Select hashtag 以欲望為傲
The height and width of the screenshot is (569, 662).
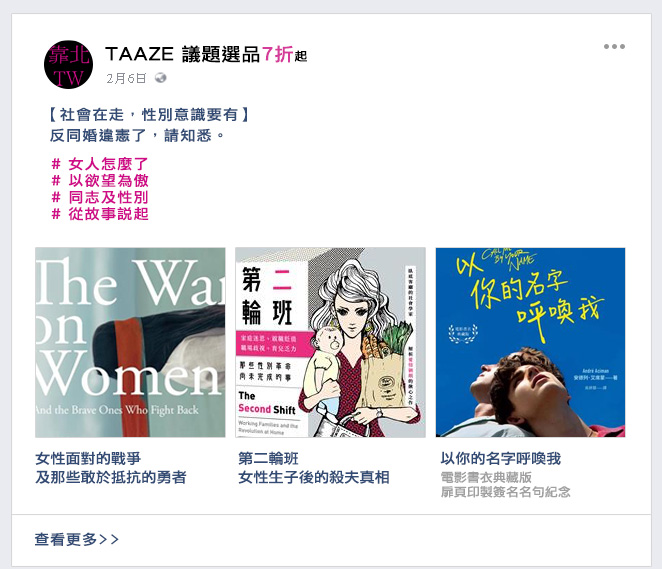point(100,181)
